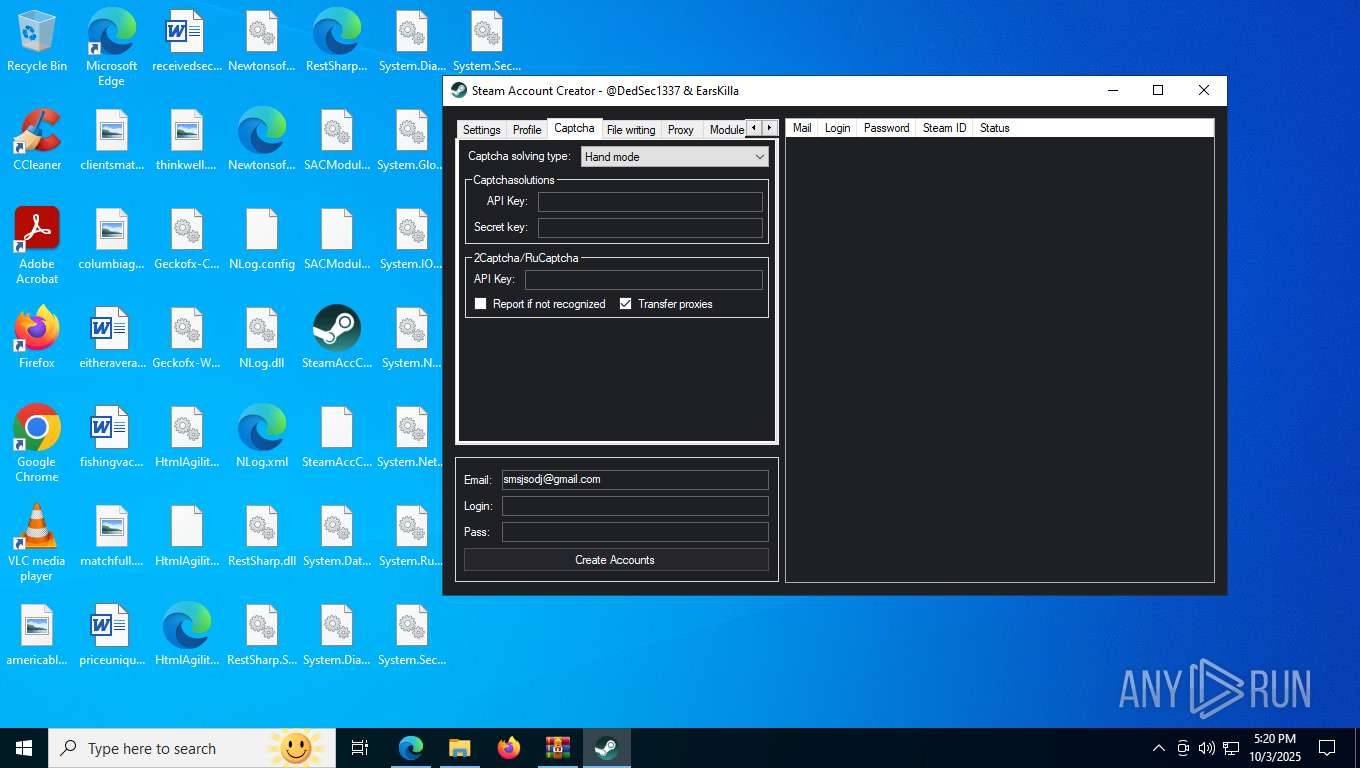Open the notification center
Viewport: 1360px width, 768px height.
click(1327, 748)
